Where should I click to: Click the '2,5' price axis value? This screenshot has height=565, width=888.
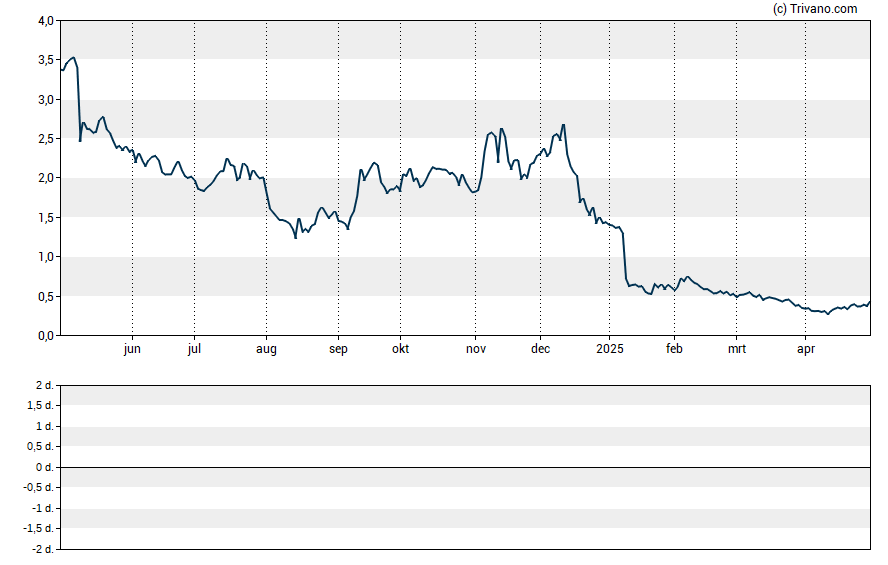[46, 139]
